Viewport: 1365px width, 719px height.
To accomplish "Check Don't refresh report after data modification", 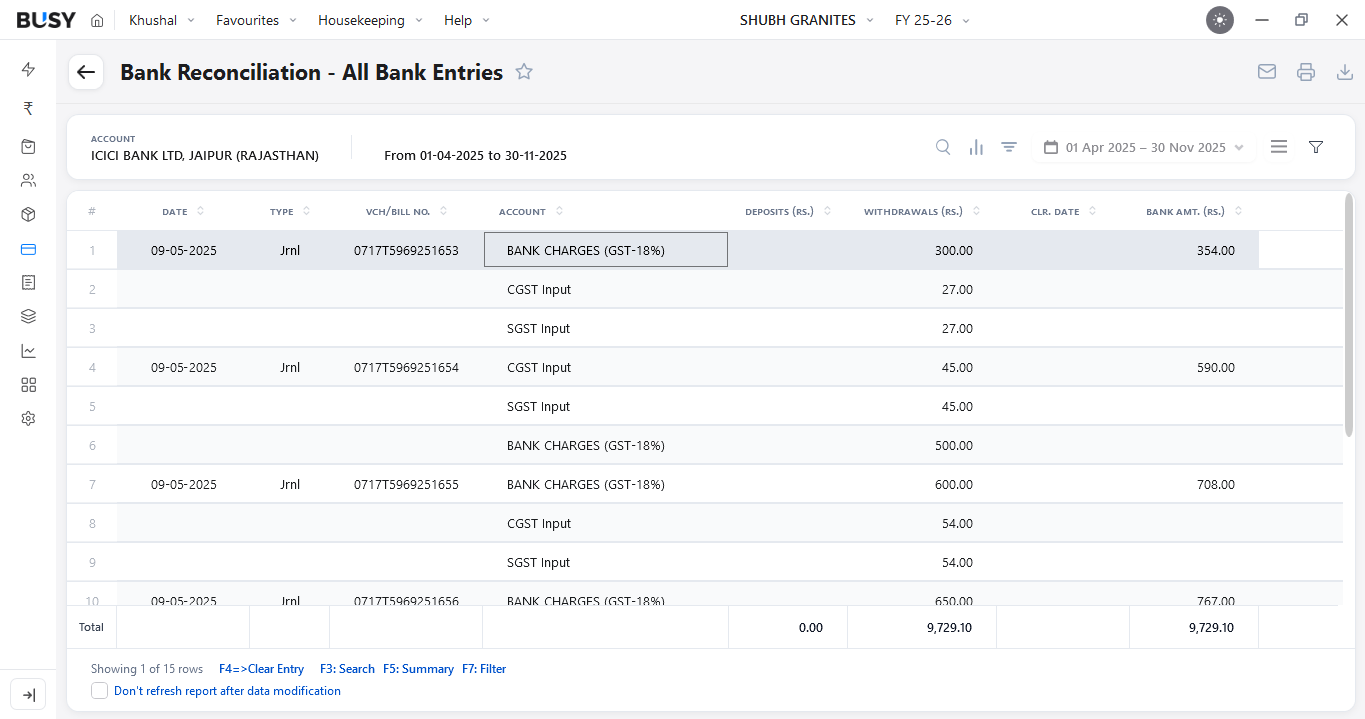I will (100, 691).
